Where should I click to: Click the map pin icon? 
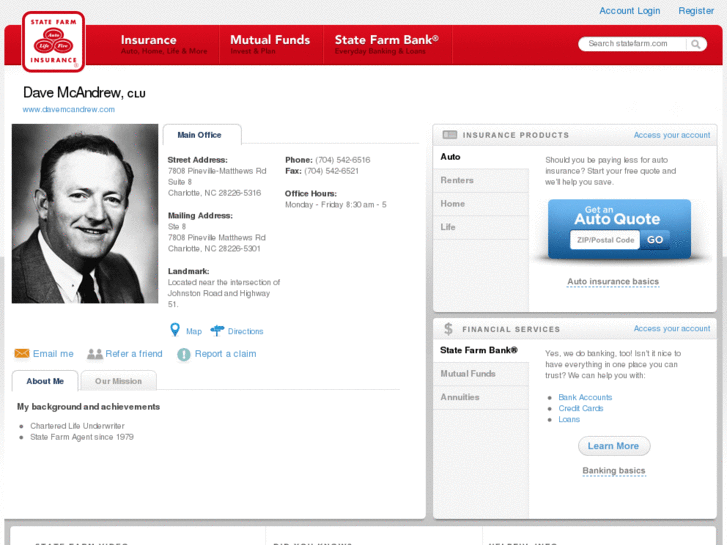(x=175, y=330)
